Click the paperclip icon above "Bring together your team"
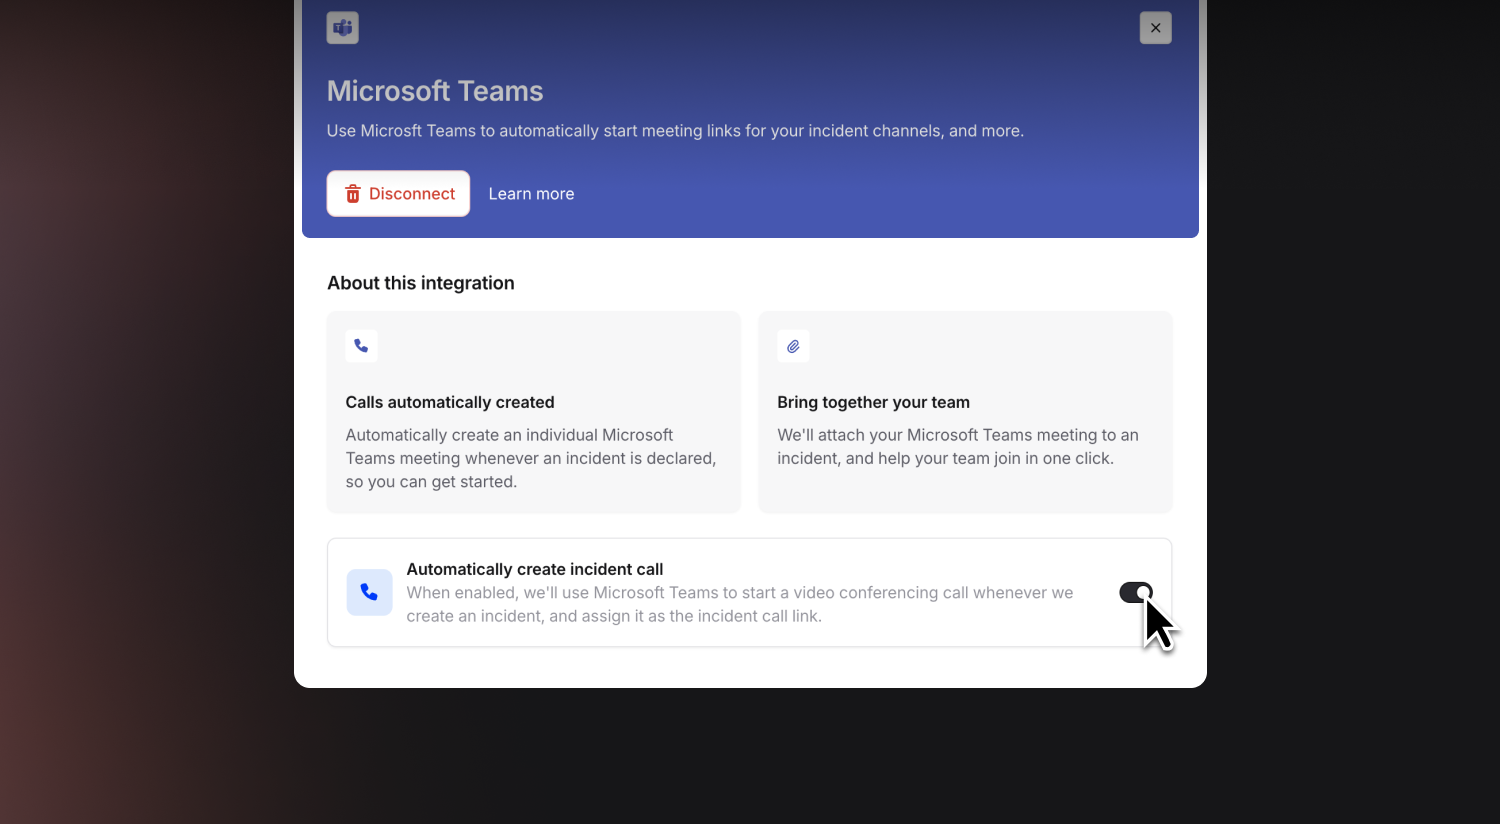This screenshot has width=1500, height=824. 793,345
